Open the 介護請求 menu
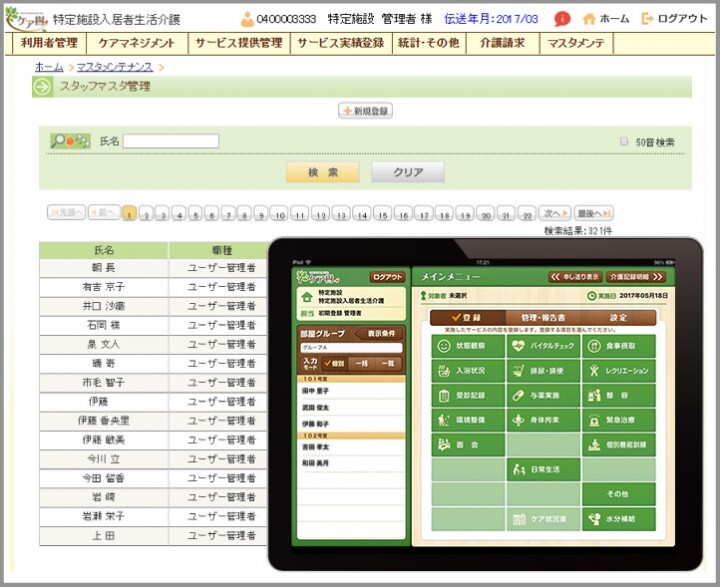This screenshot has width=720, height=587. point(502,43)
